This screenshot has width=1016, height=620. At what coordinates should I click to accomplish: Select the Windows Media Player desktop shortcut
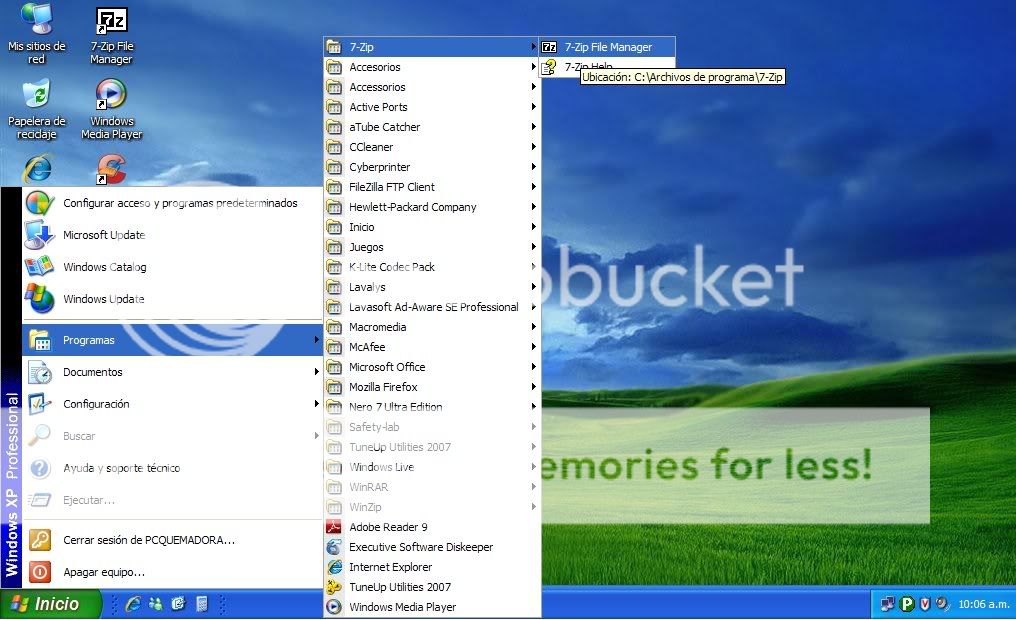111,109
